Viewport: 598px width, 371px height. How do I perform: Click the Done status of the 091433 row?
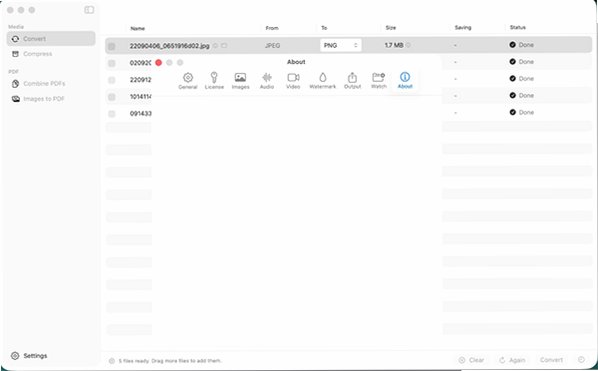[x=521, y=112]
